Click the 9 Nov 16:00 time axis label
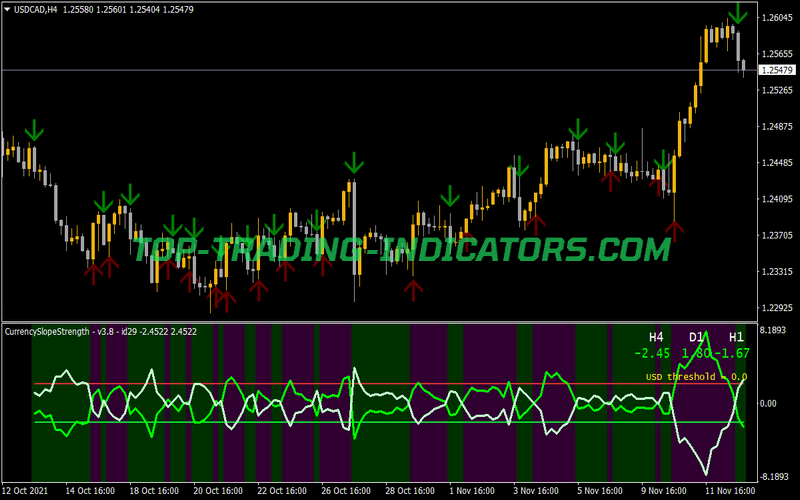The height and width of the screenshot is (500, 800). coord(664,491)
